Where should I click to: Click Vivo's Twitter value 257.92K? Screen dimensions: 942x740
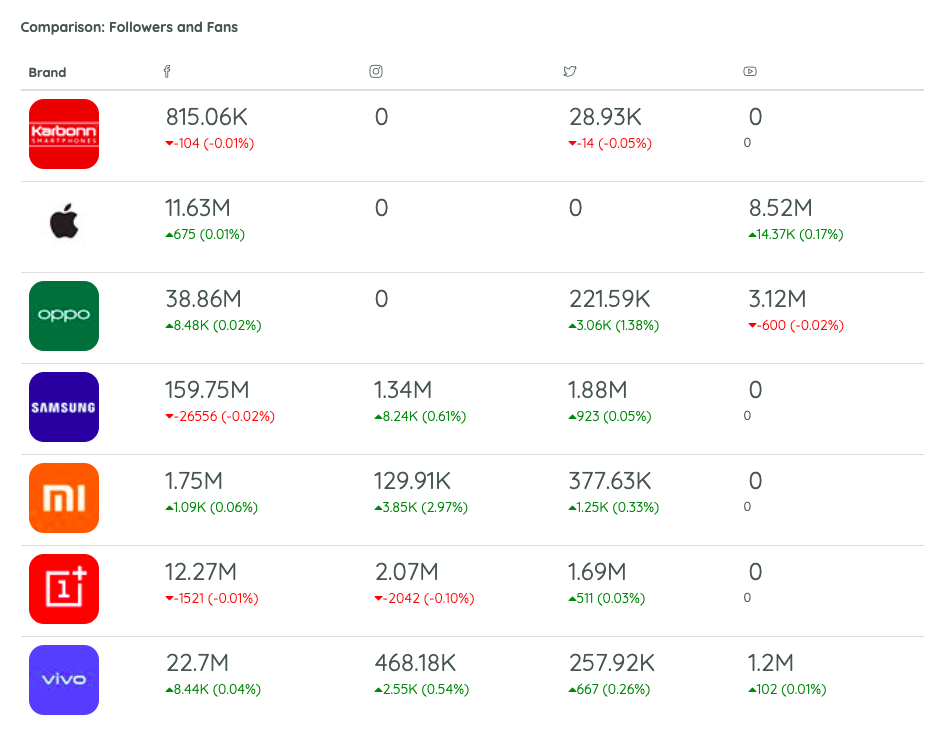coord(612,664)
